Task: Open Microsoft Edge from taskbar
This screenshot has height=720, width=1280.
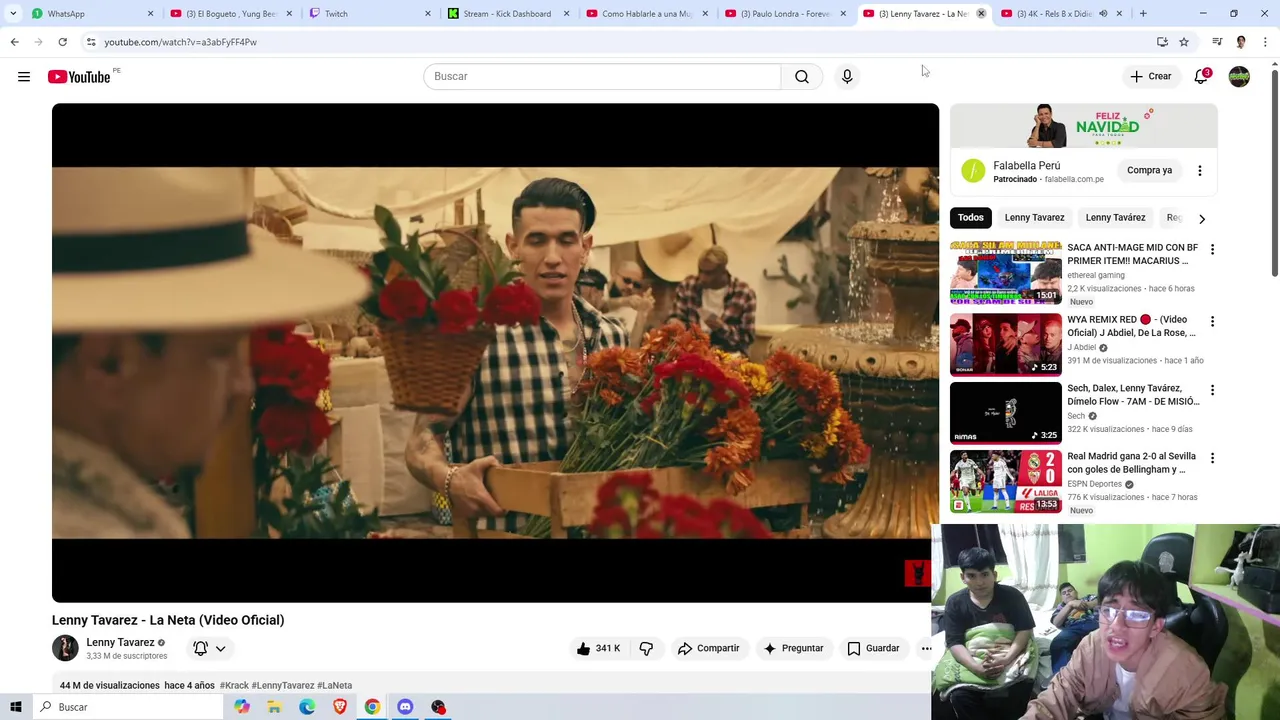Action: tap(307, 707)
